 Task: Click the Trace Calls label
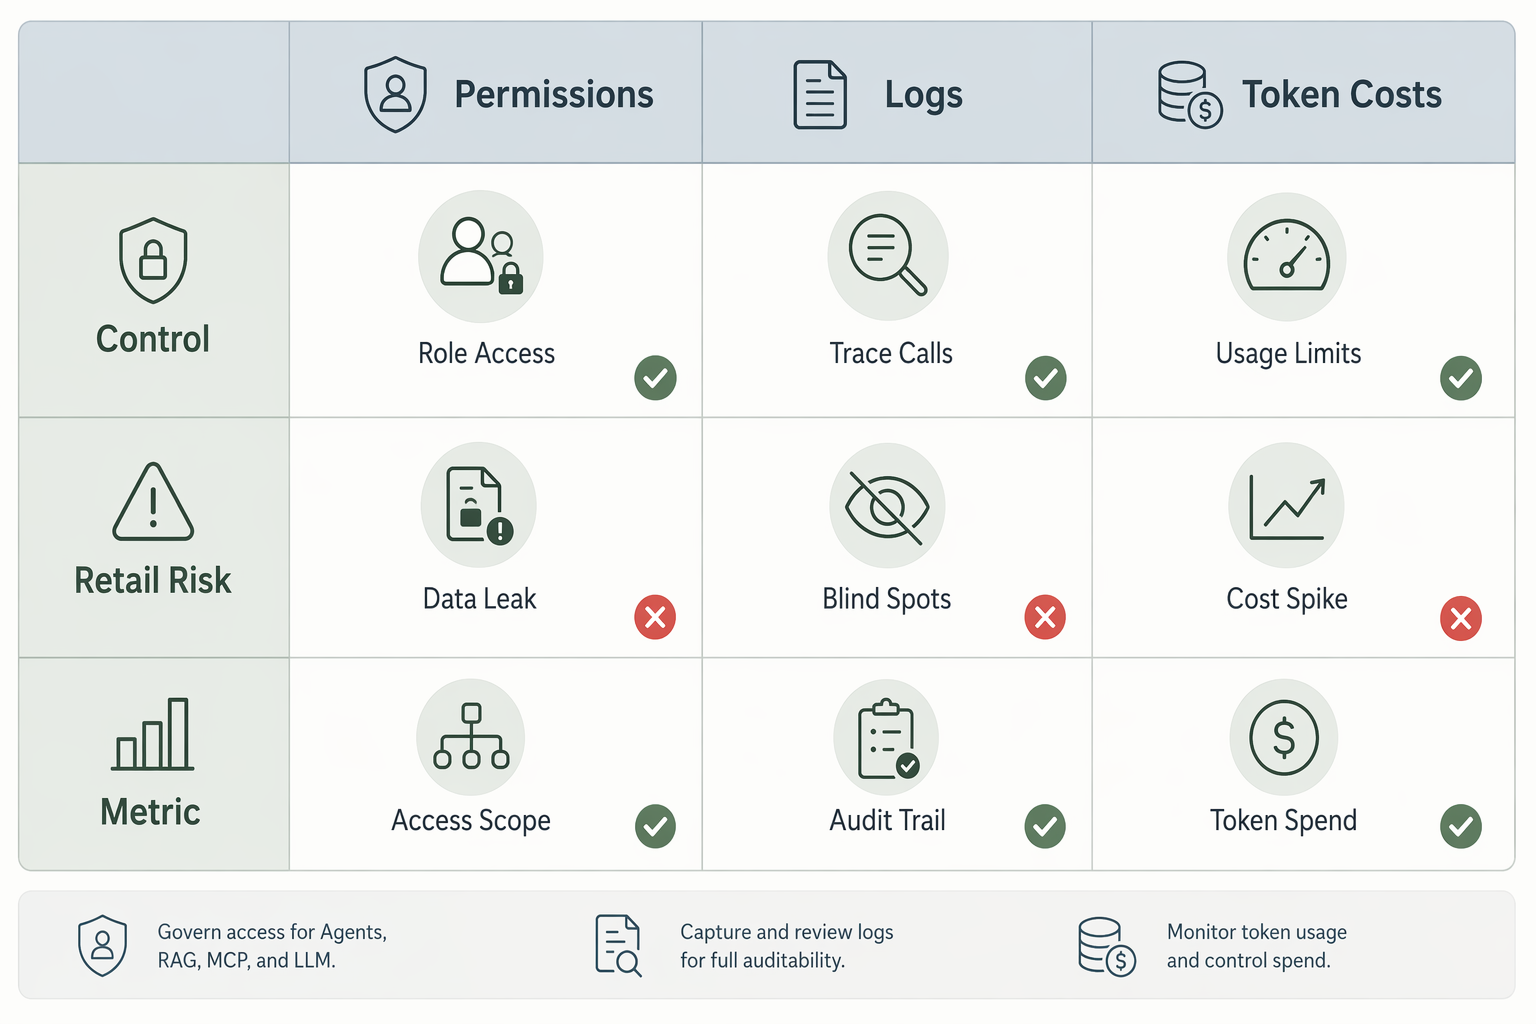891,353
